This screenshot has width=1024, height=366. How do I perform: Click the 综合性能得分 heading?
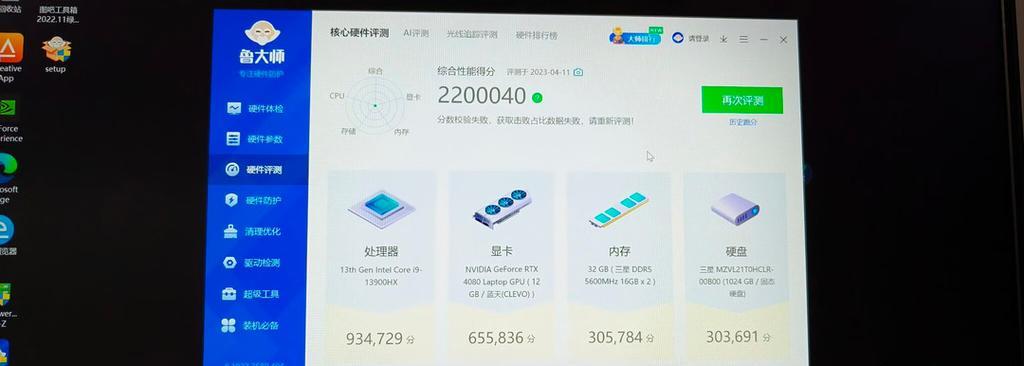466,71
